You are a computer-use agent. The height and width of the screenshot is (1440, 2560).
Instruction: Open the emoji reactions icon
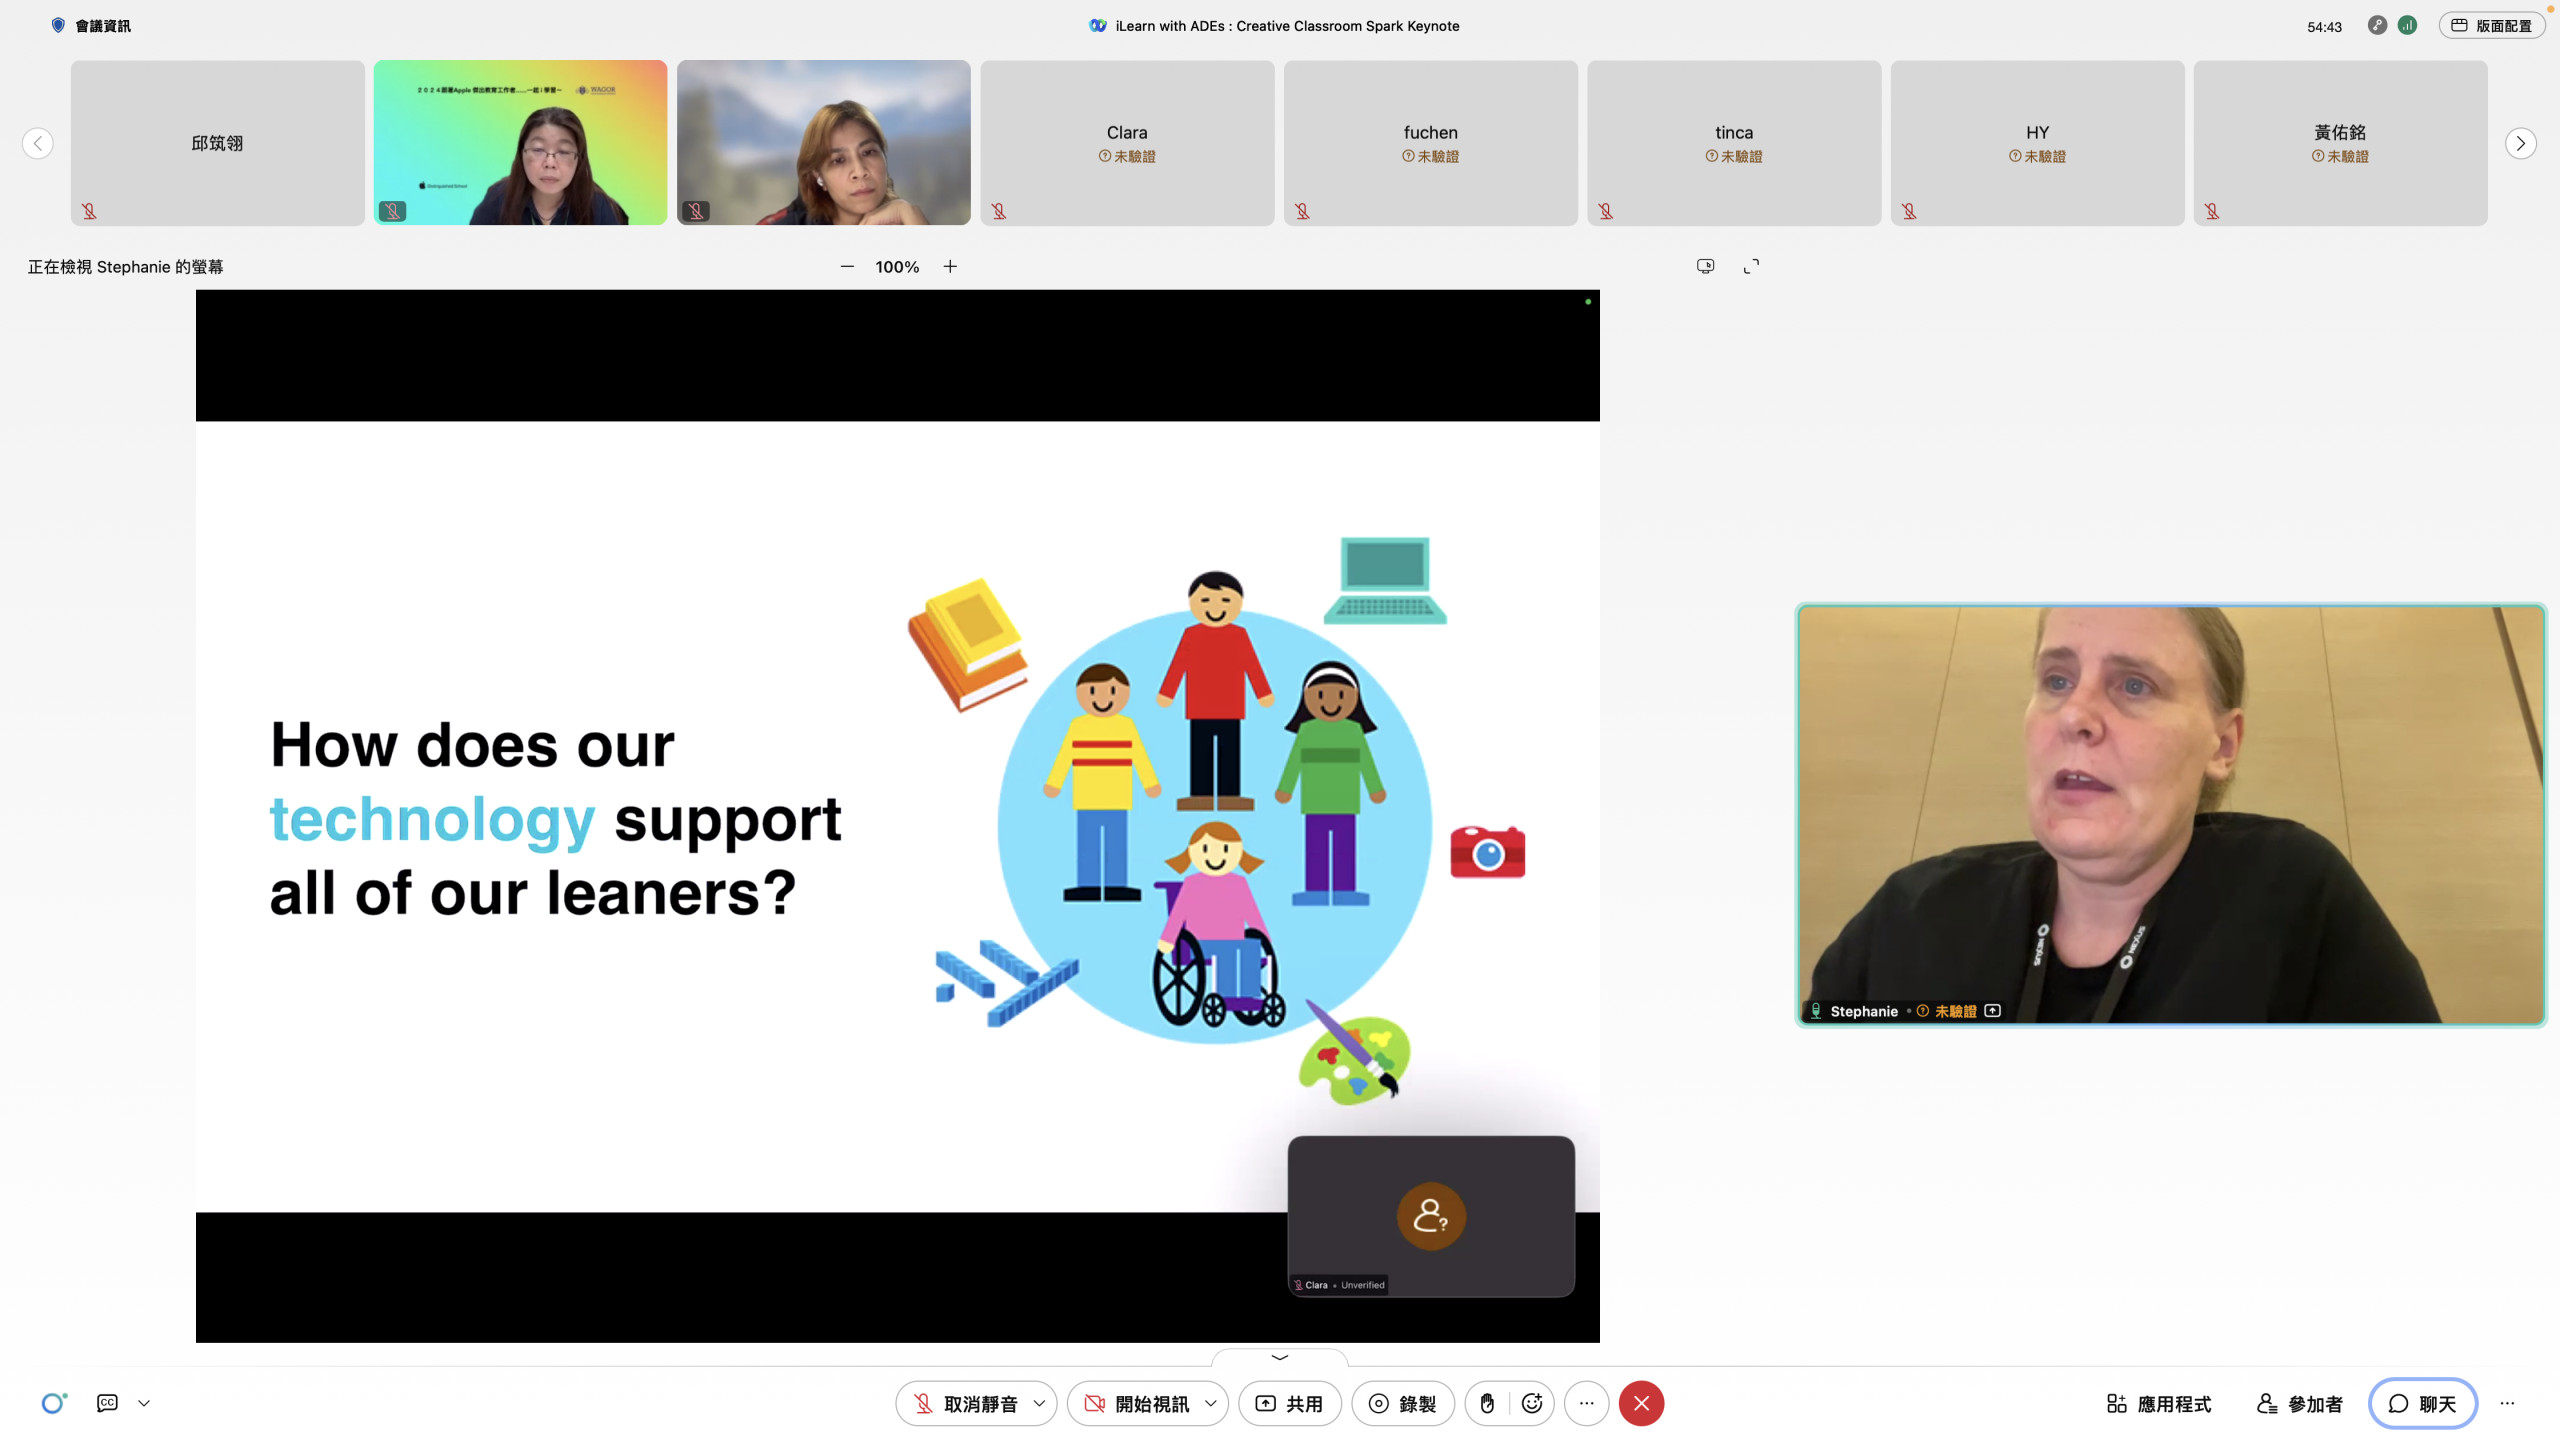[x=1532, y=1403]
